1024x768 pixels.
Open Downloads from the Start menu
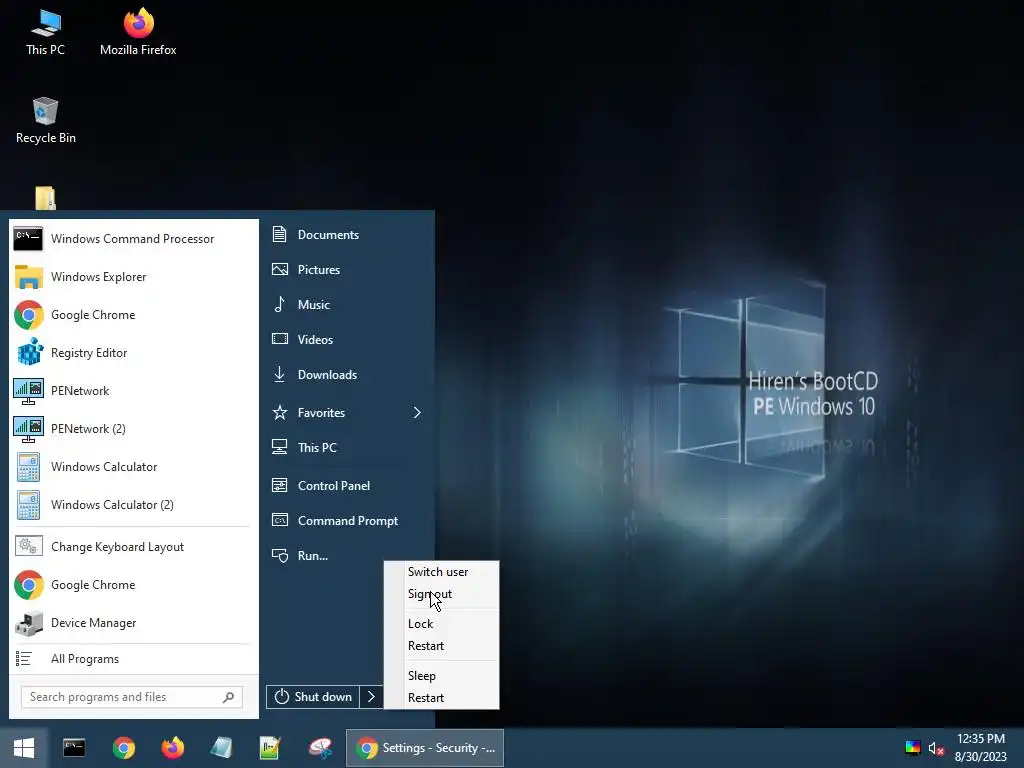349,375
